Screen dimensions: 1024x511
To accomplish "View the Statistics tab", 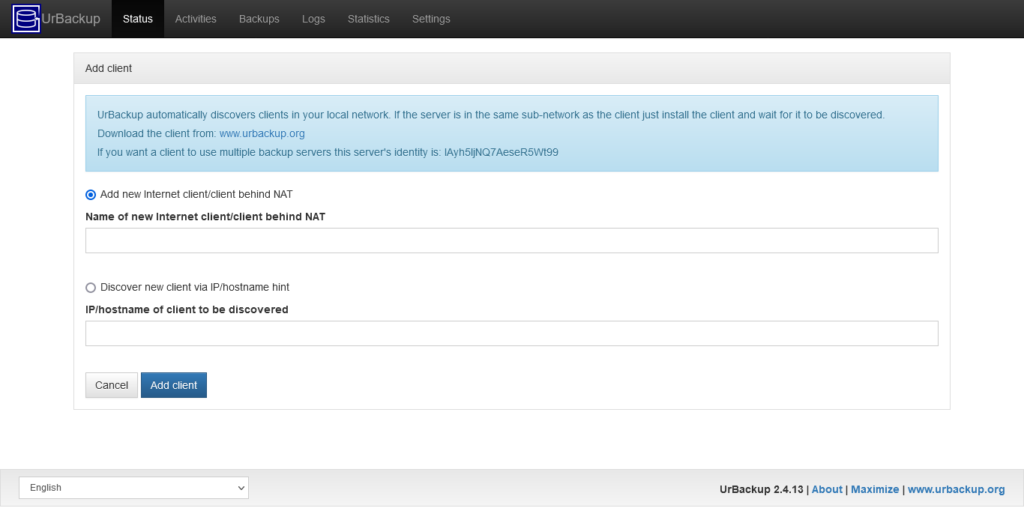I will (368, 19).
